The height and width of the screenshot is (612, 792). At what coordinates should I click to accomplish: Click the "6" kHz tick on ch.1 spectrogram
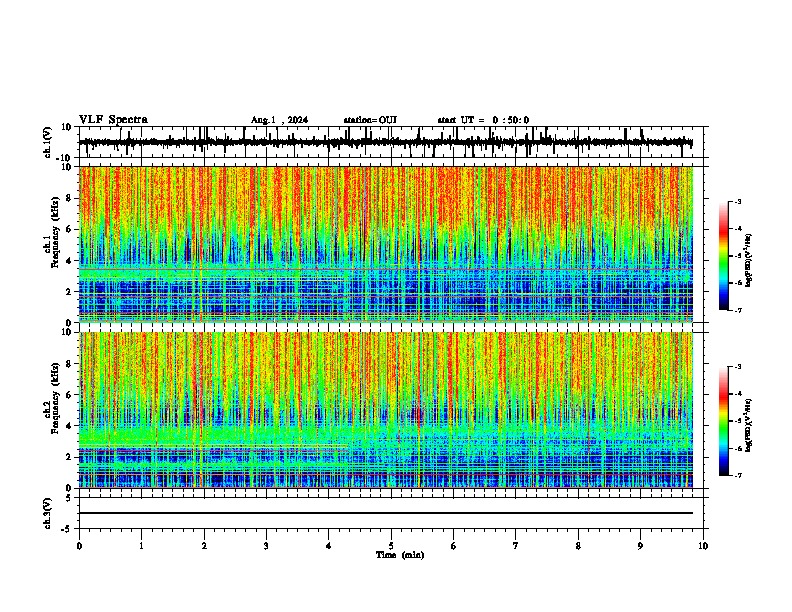[69, 230]
